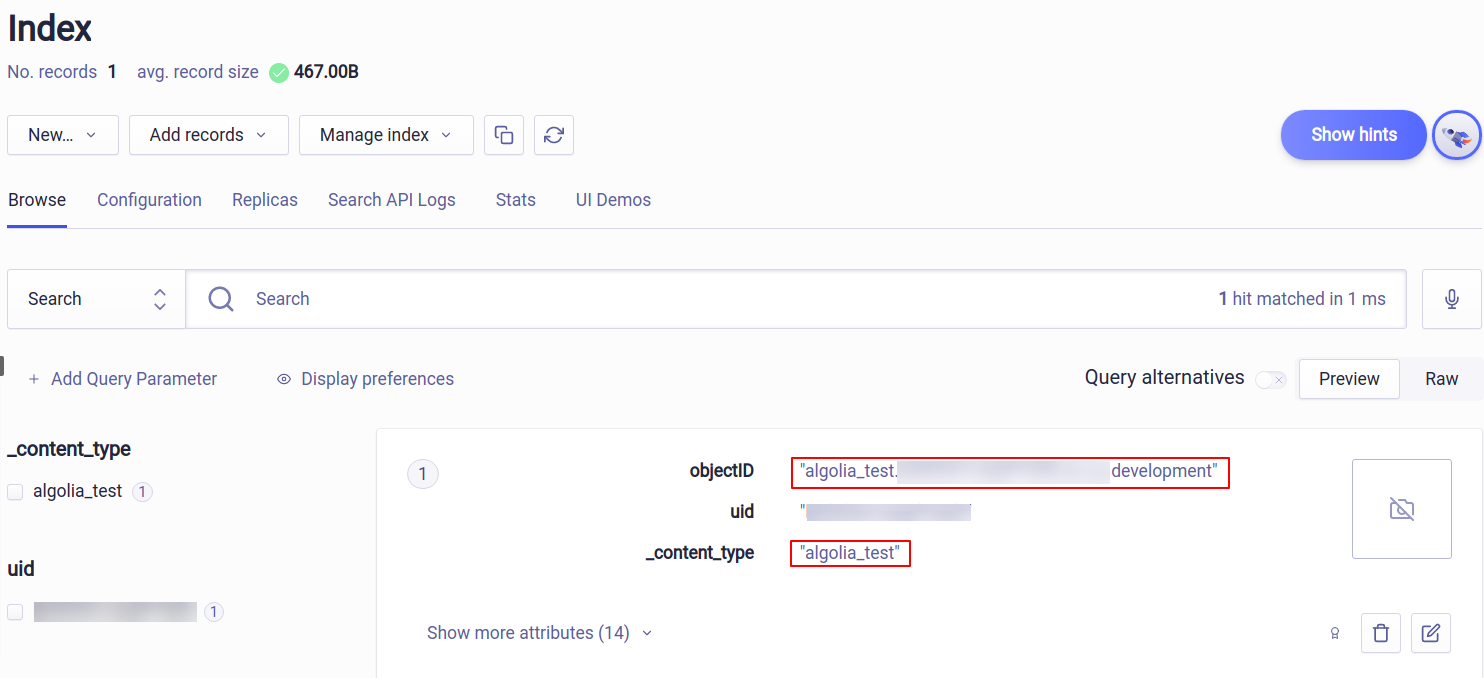Screen dimensions: 1484x678
Task: Switch to the Browse tab
Action: (x=37, y=200)
